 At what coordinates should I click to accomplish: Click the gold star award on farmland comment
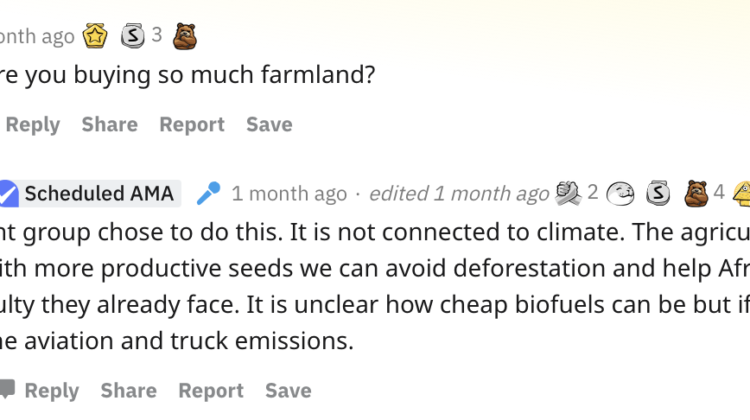(x=95, y=37)
